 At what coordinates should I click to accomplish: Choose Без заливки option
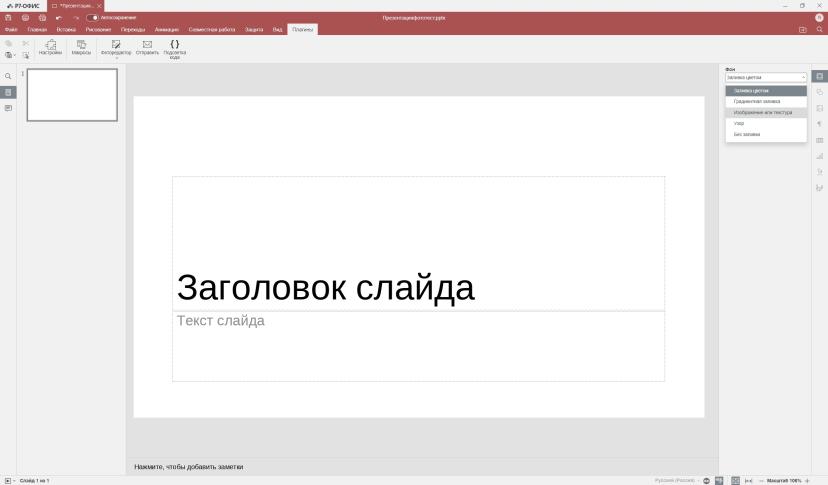(766, 134)
